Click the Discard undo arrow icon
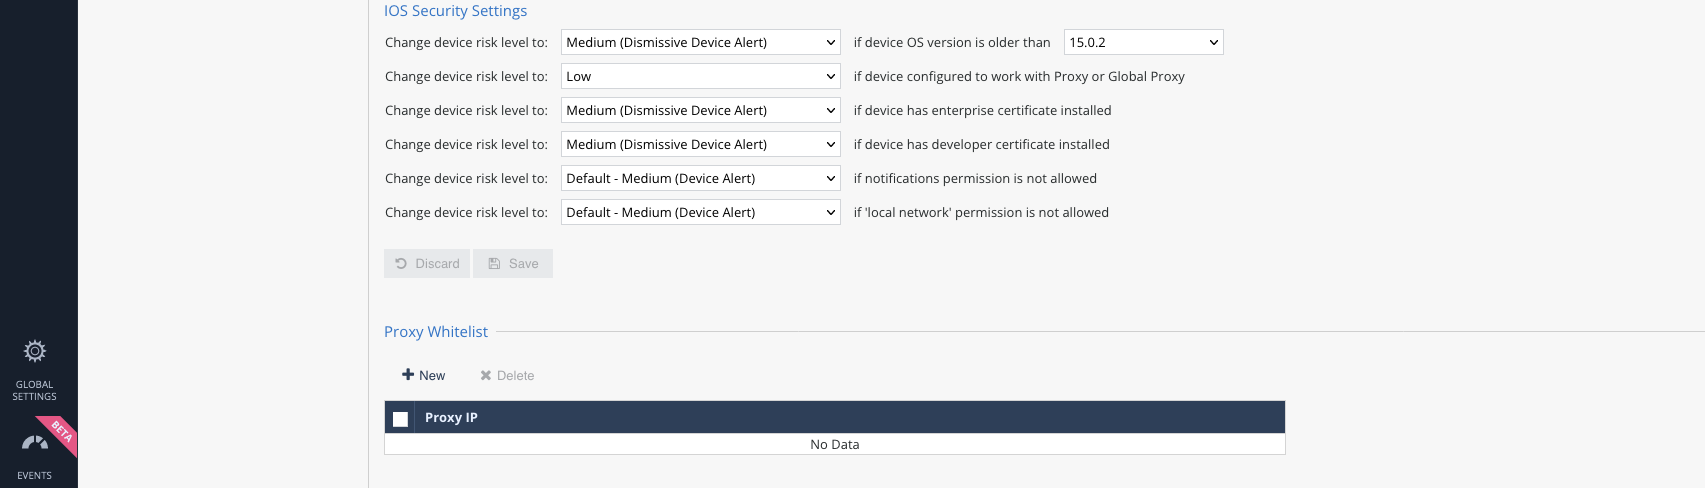 click(401, 264)
